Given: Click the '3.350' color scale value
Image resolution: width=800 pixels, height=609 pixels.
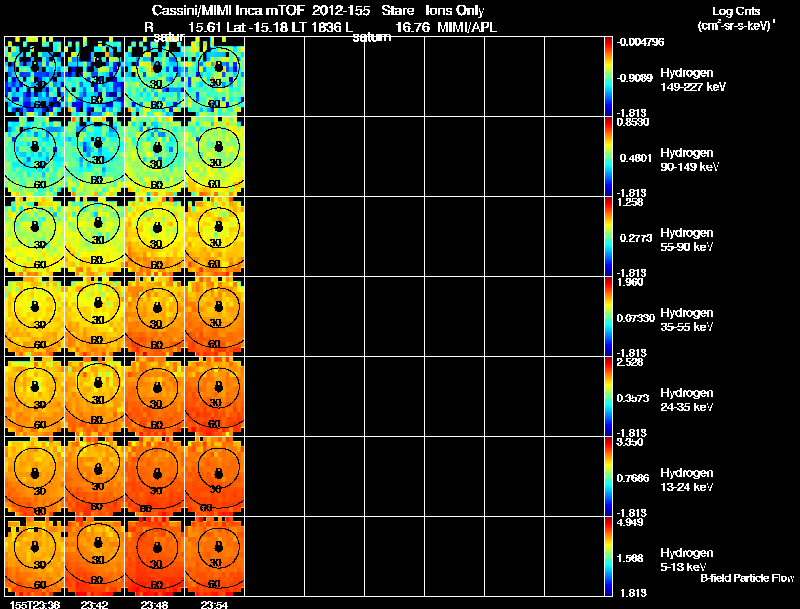Looking at the screenshot, I should 630,442.
